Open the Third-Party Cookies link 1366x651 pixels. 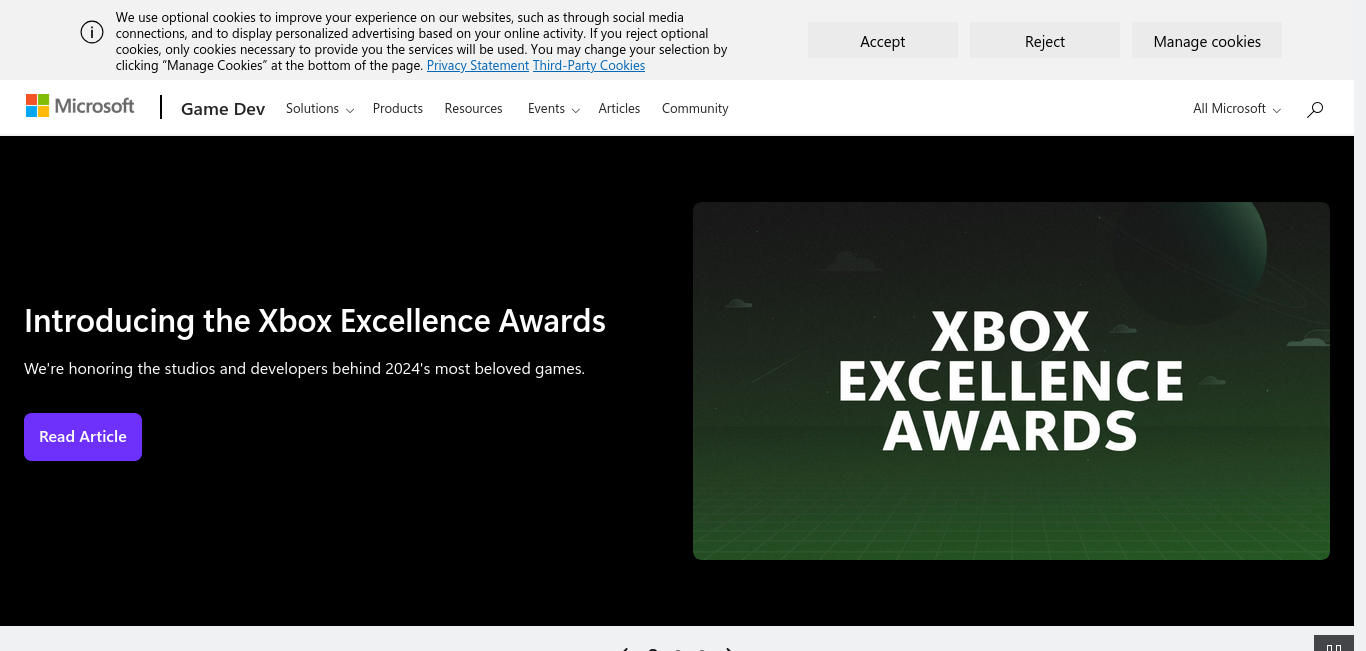(589, 65)
